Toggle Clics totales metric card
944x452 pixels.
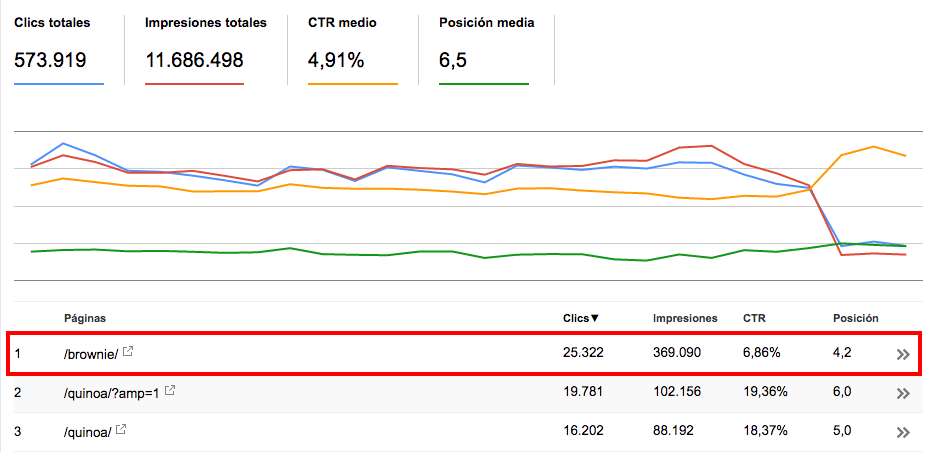59,50
